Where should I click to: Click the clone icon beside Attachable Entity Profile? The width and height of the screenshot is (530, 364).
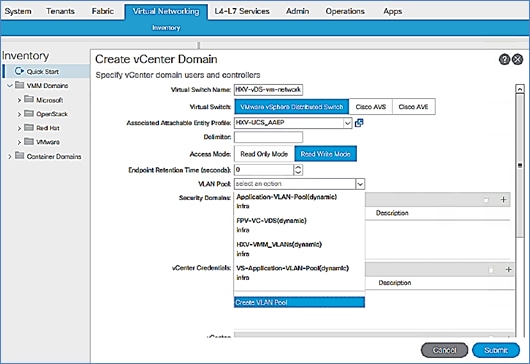(359, 123)
